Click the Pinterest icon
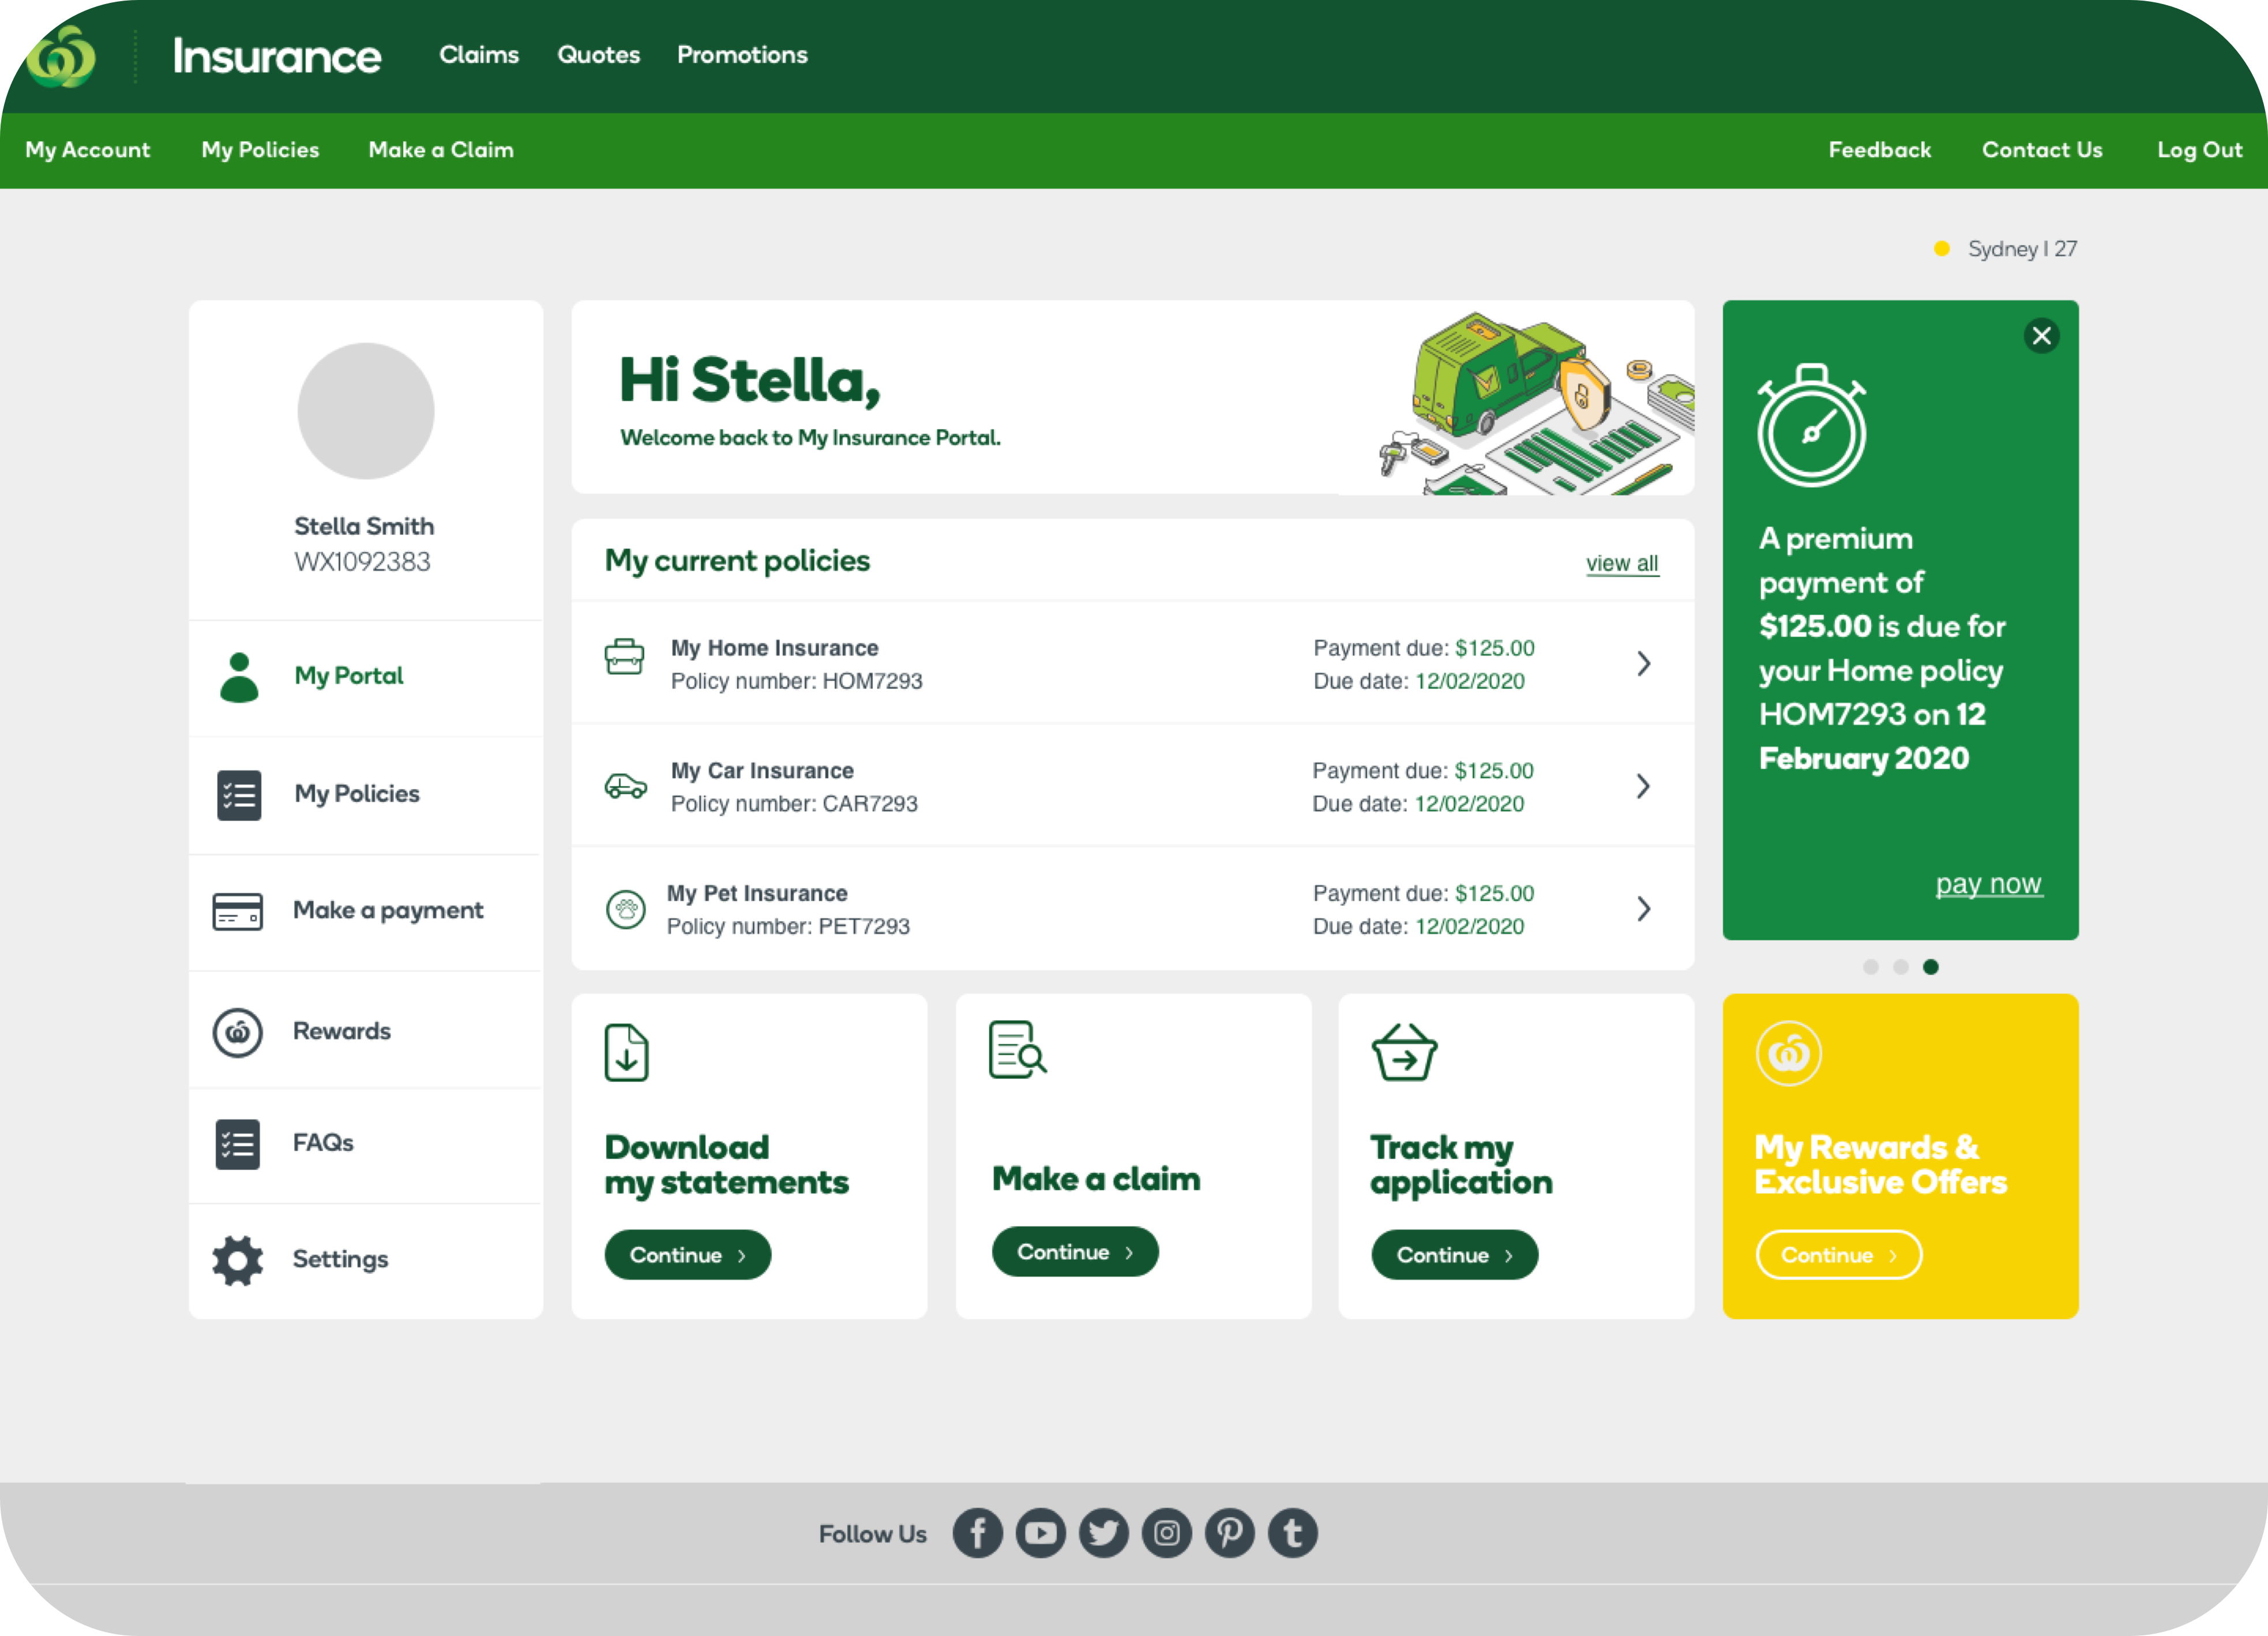 (1229, 1533)
